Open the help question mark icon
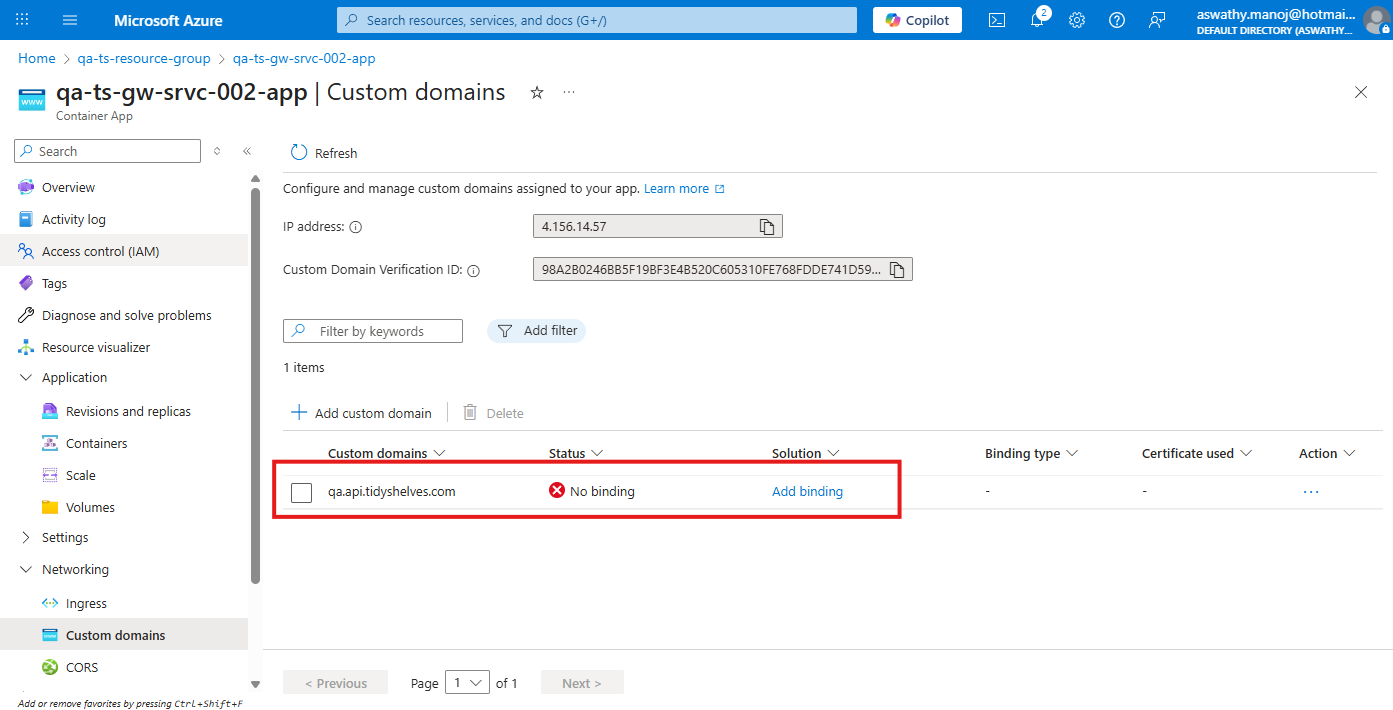Image resolution: width=1393 pixels, height=710 pixels. click(x=1117, y=20)
